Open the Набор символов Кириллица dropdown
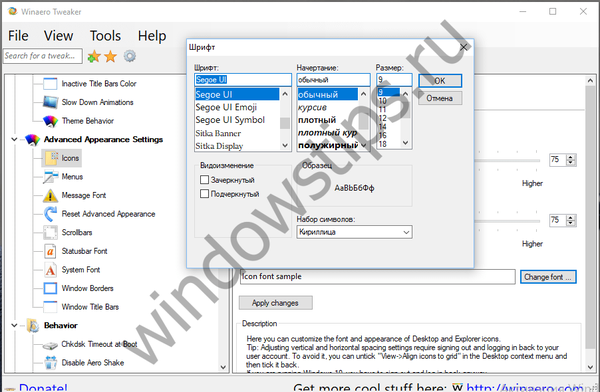The height and width of the screenshot is (392, 600). tap(354, 232)
